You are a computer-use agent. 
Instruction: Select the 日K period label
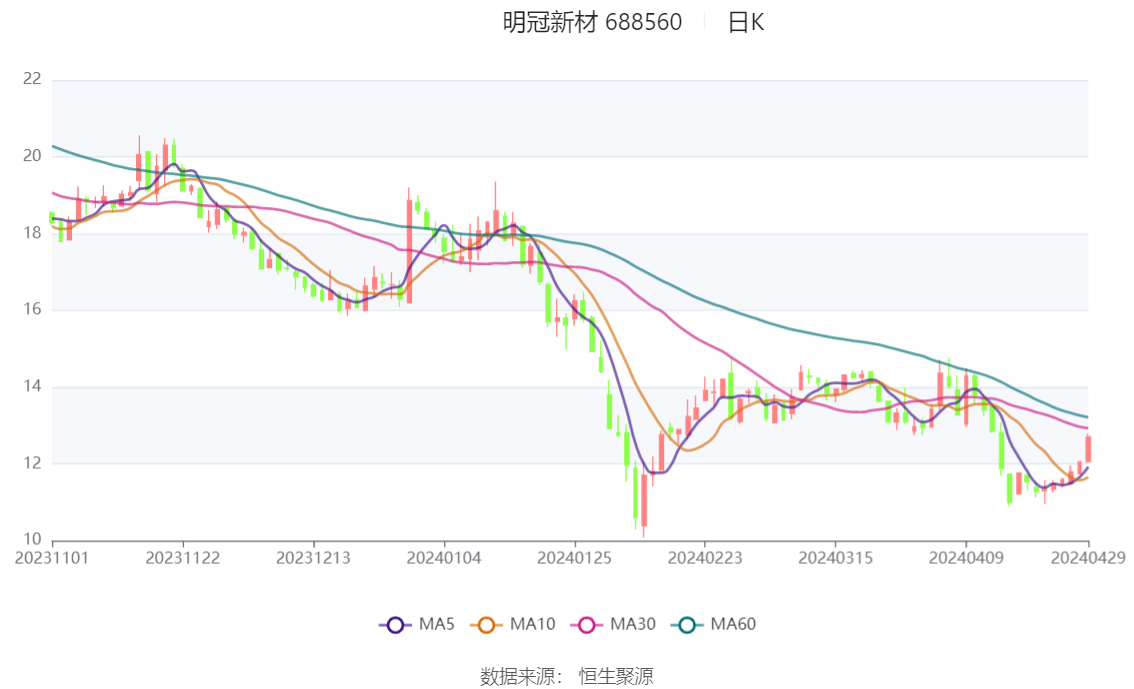746,22
